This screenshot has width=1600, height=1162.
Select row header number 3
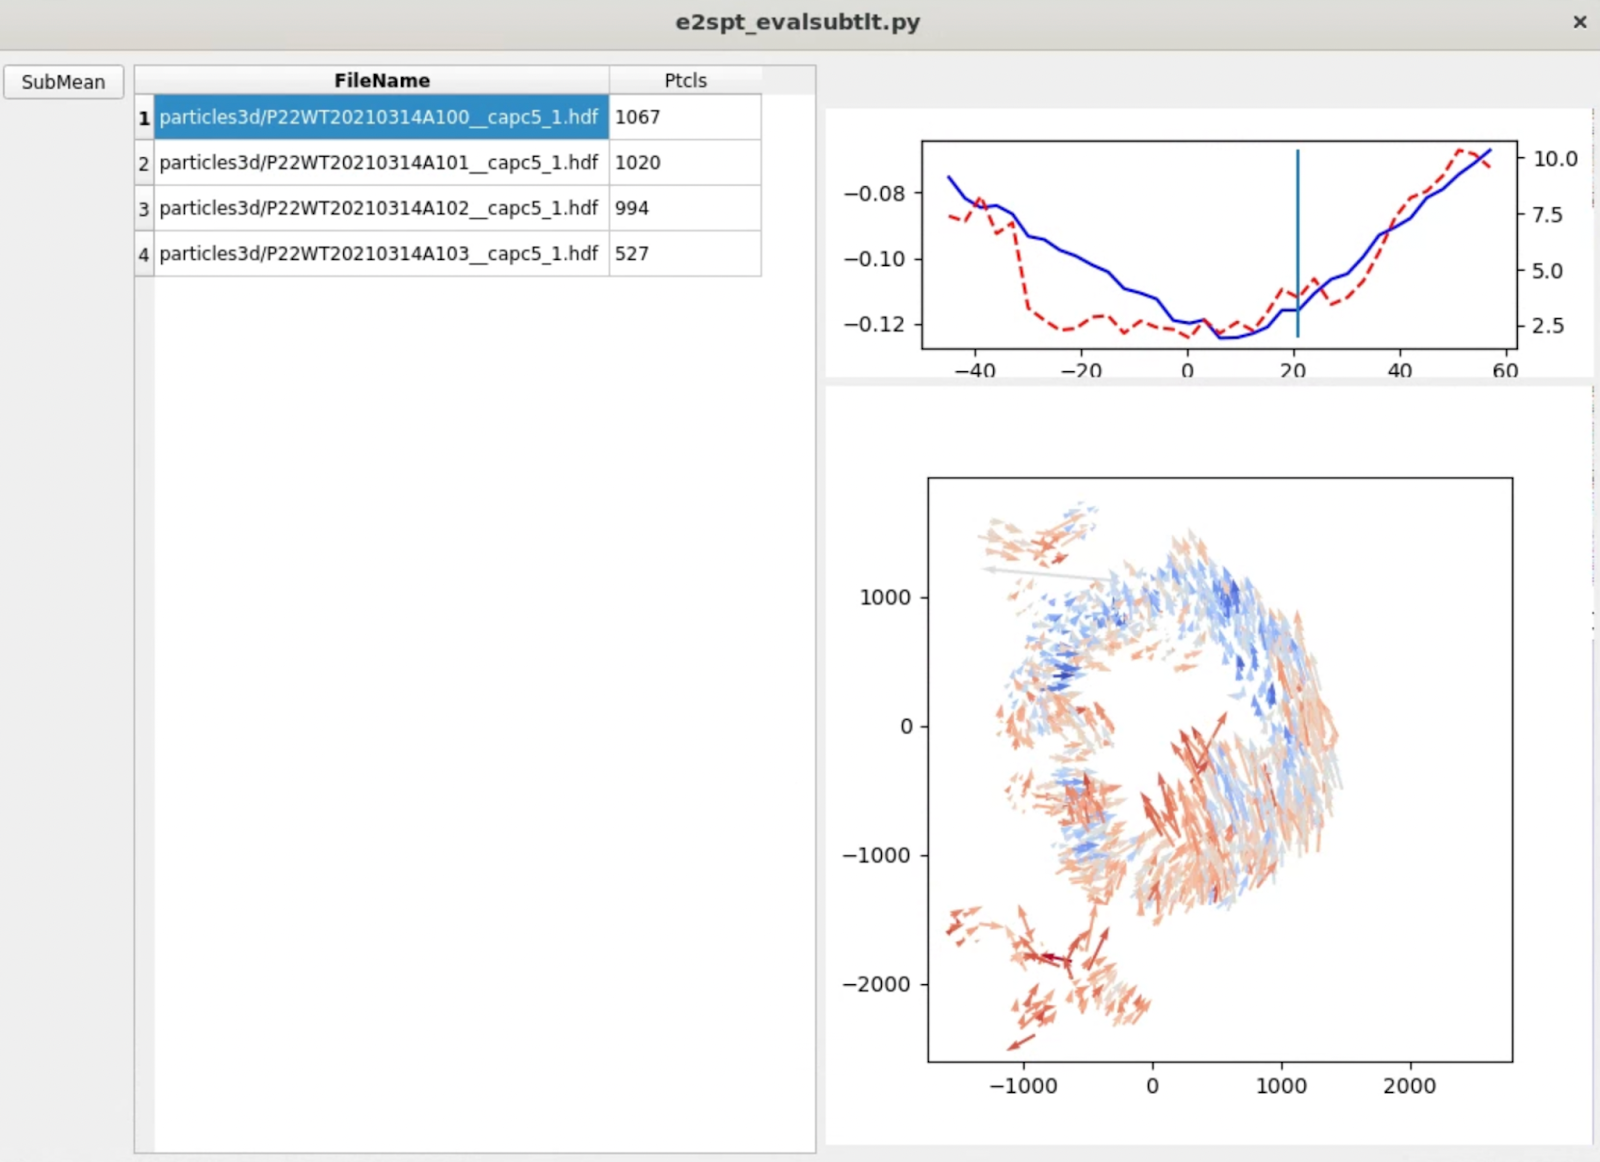144,209
